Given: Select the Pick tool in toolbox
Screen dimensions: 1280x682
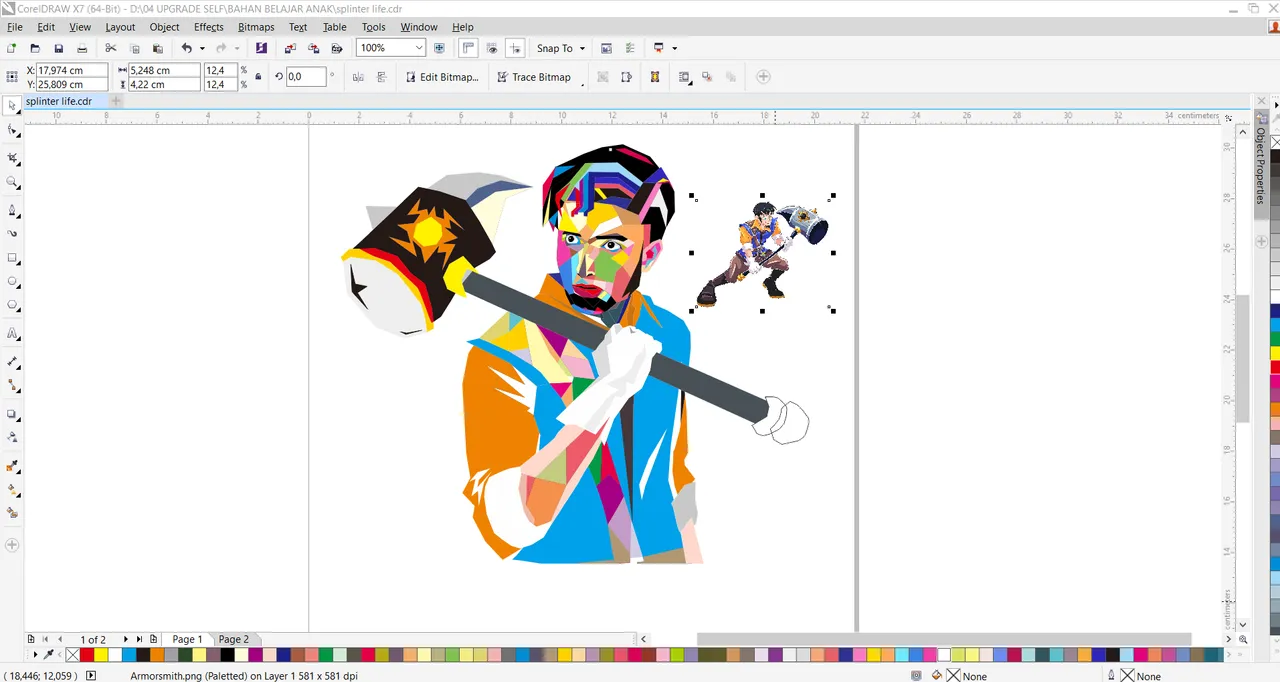Looking at the screenshot, I should 12,105.
